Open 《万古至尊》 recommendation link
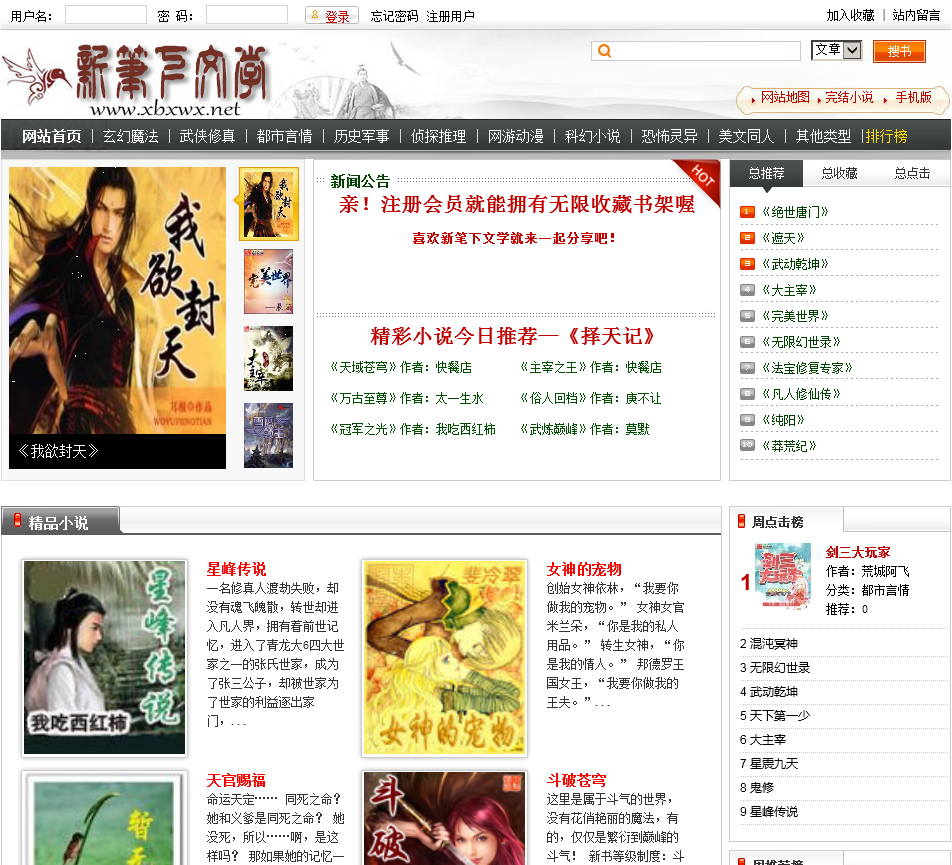 click(x=363, y=398)
